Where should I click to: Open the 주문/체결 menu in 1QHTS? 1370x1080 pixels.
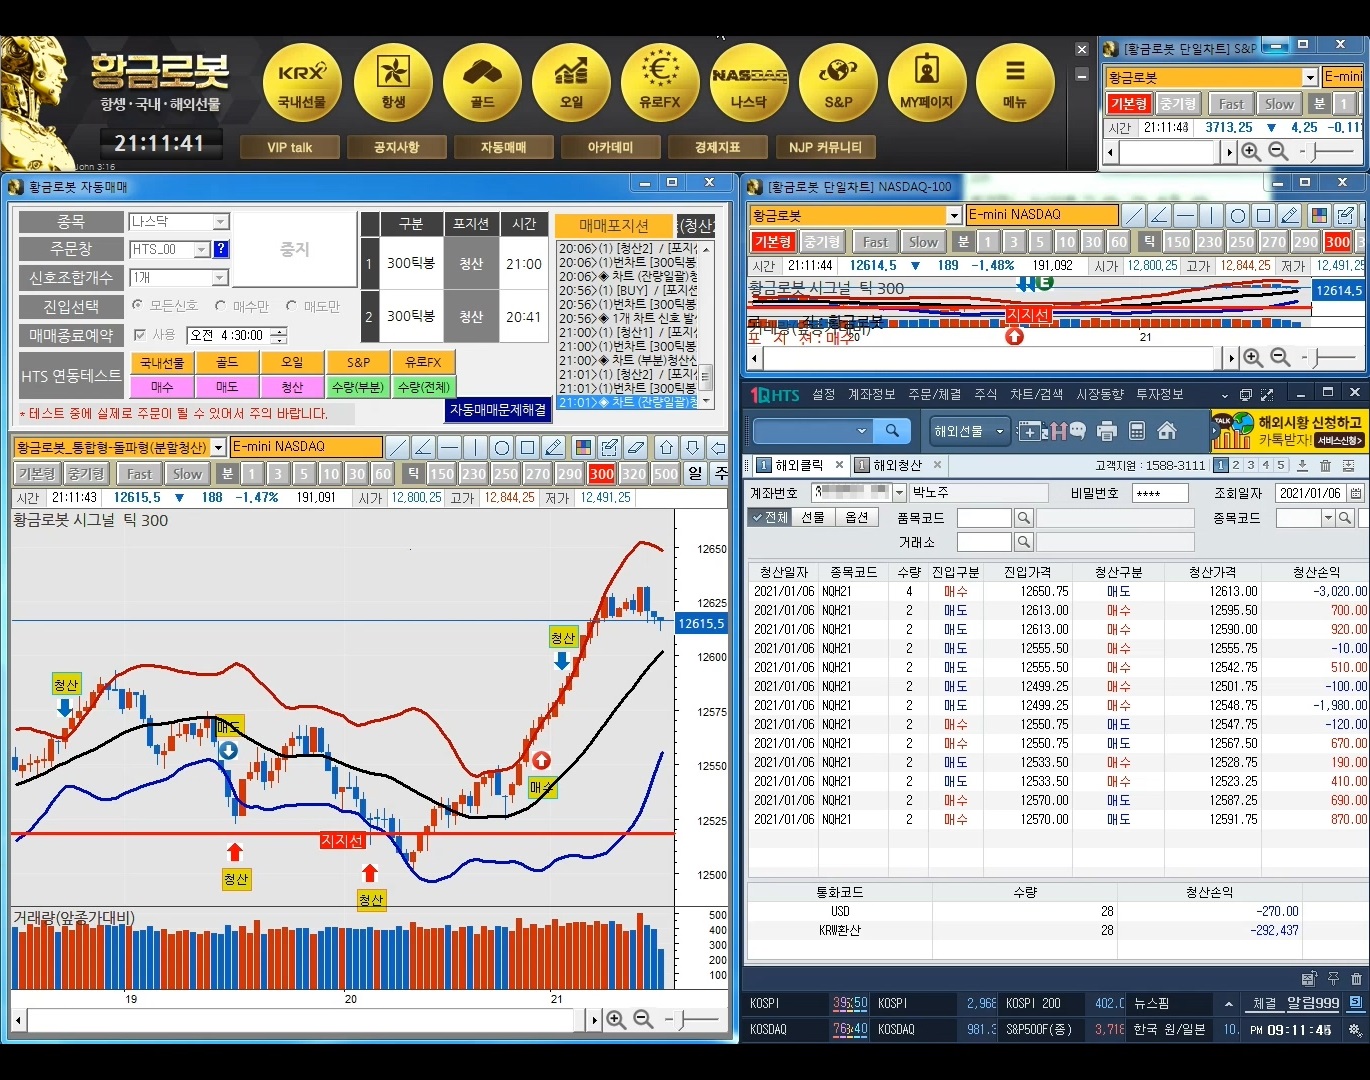pyautogui.click(x=935, y=395)
